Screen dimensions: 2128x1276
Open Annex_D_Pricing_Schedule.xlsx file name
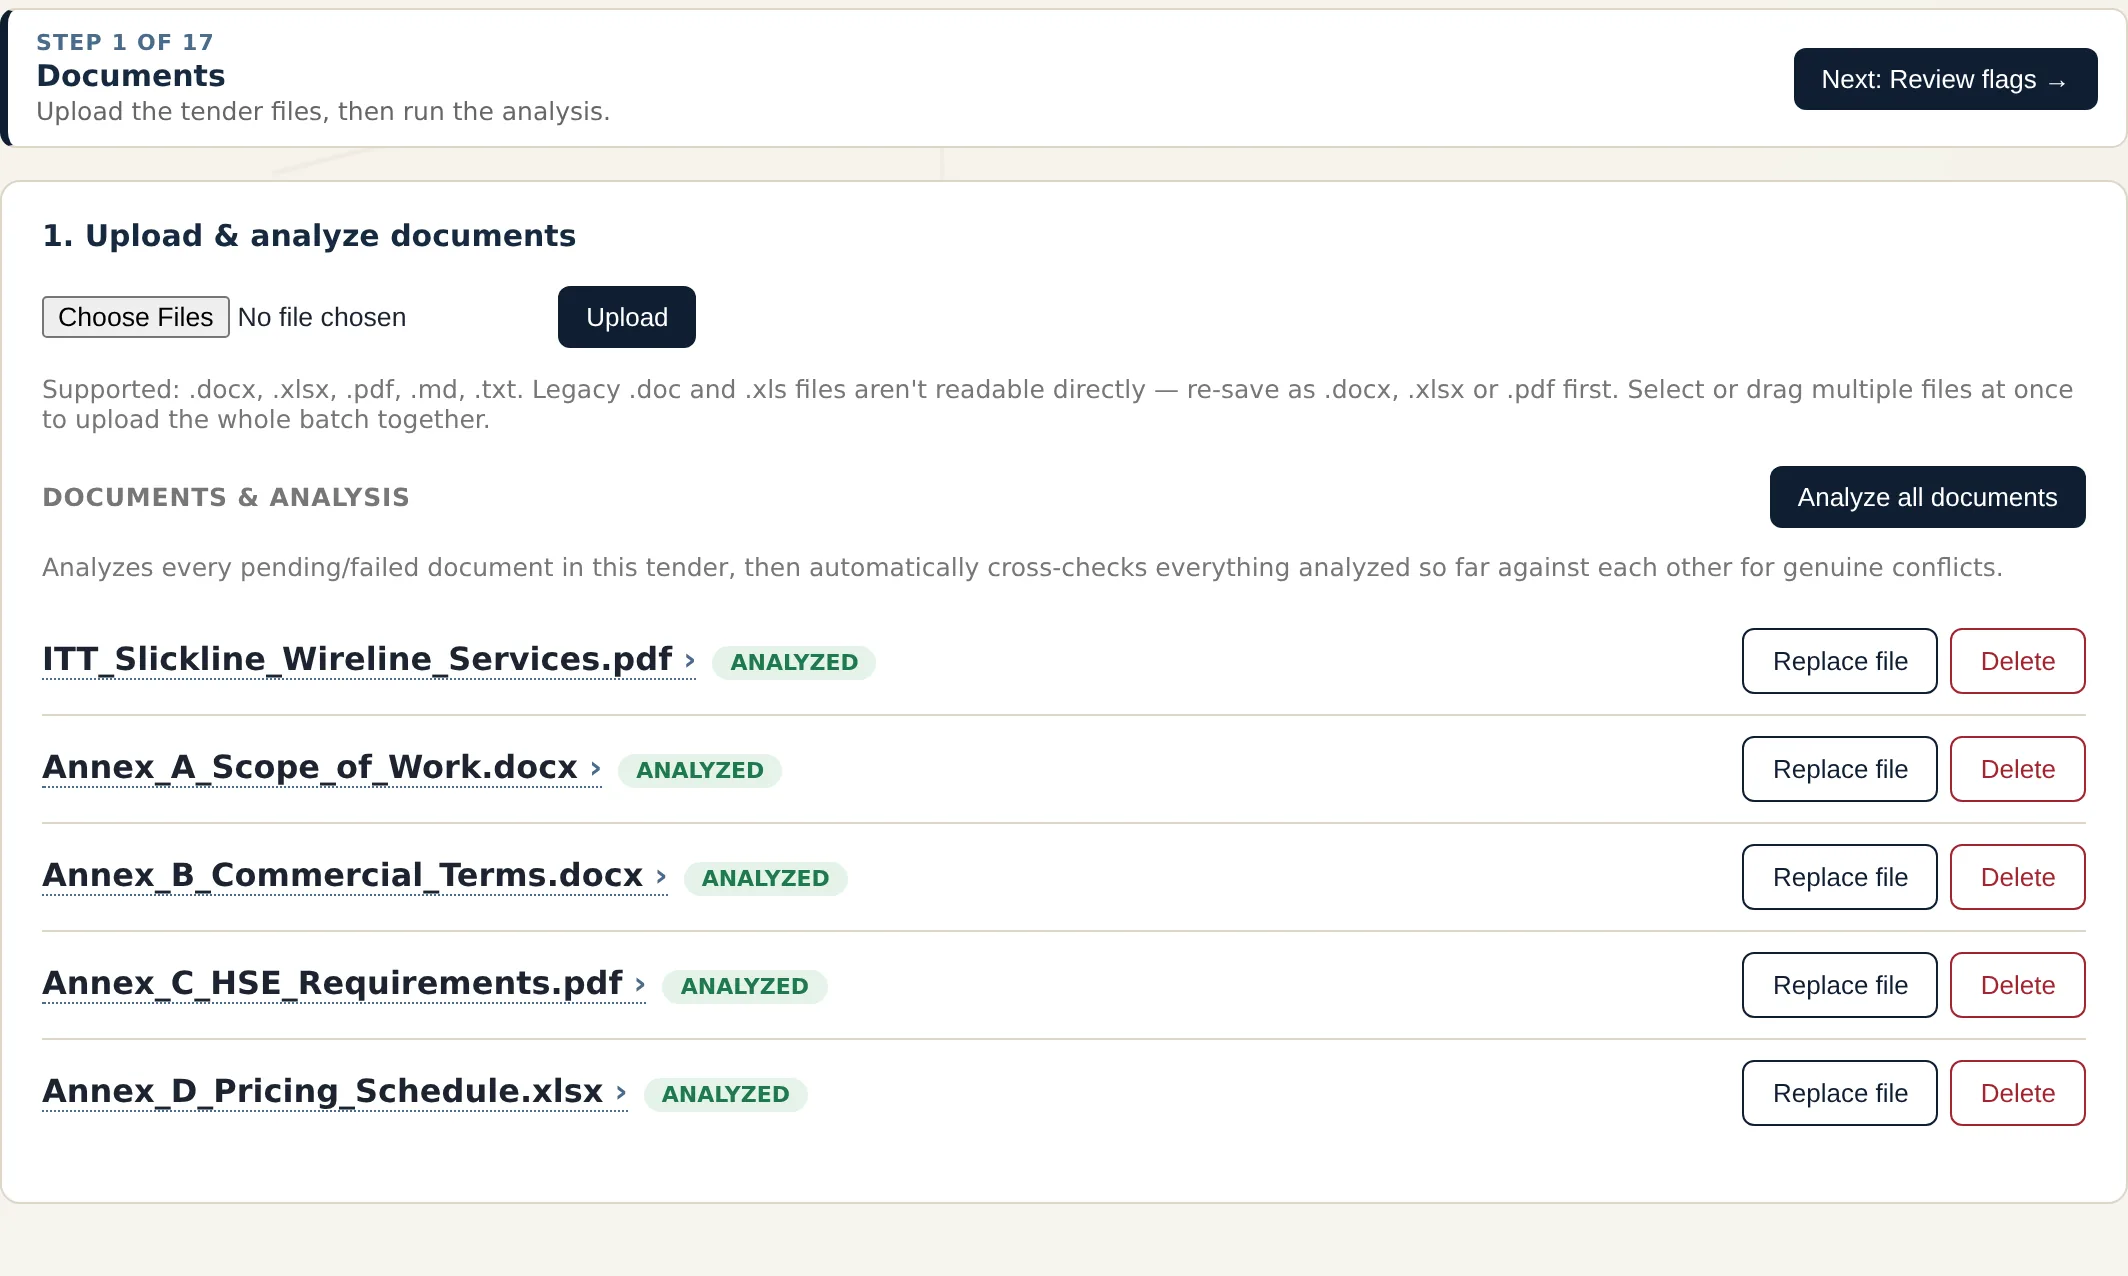[x=323, y=1091]
